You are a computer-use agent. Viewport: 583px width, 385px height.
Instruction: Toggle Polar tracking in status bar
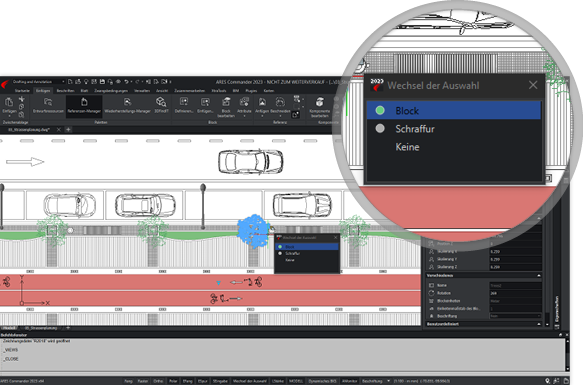tap(173, 381)
